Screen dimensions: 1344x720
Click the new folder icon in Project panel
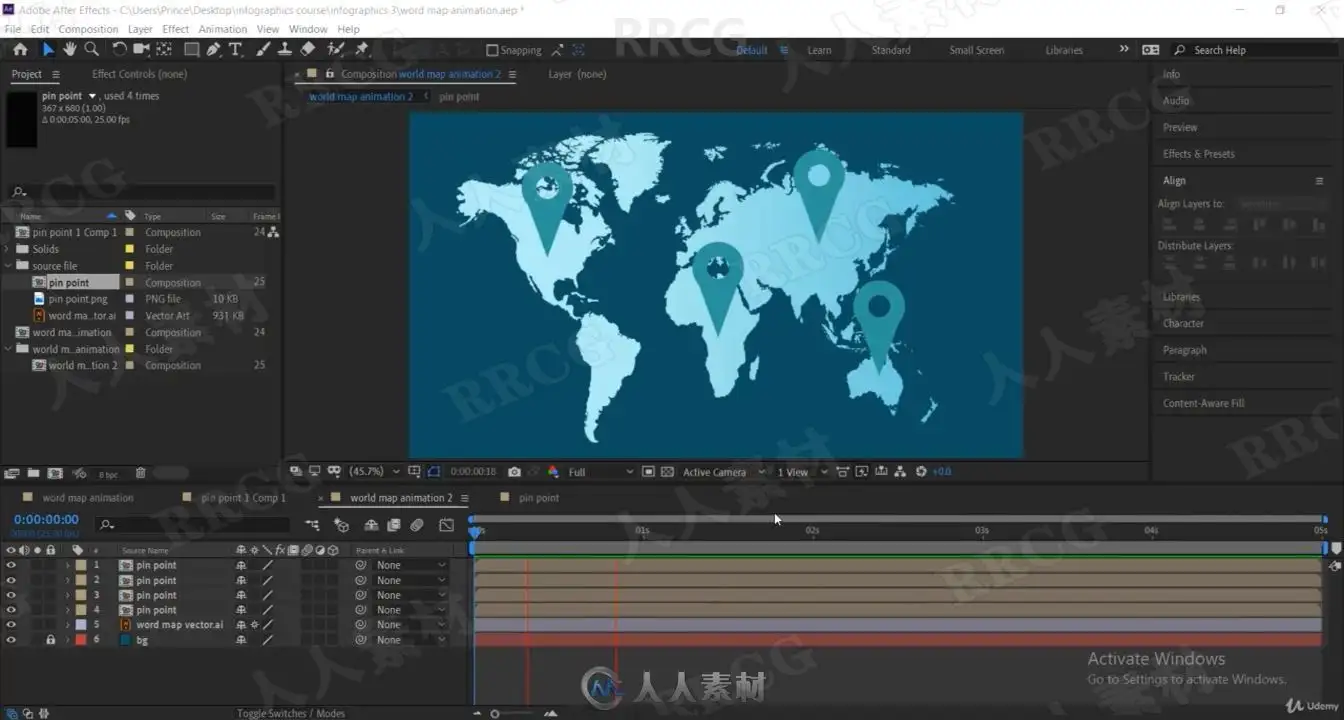click(x=33, y=473)
